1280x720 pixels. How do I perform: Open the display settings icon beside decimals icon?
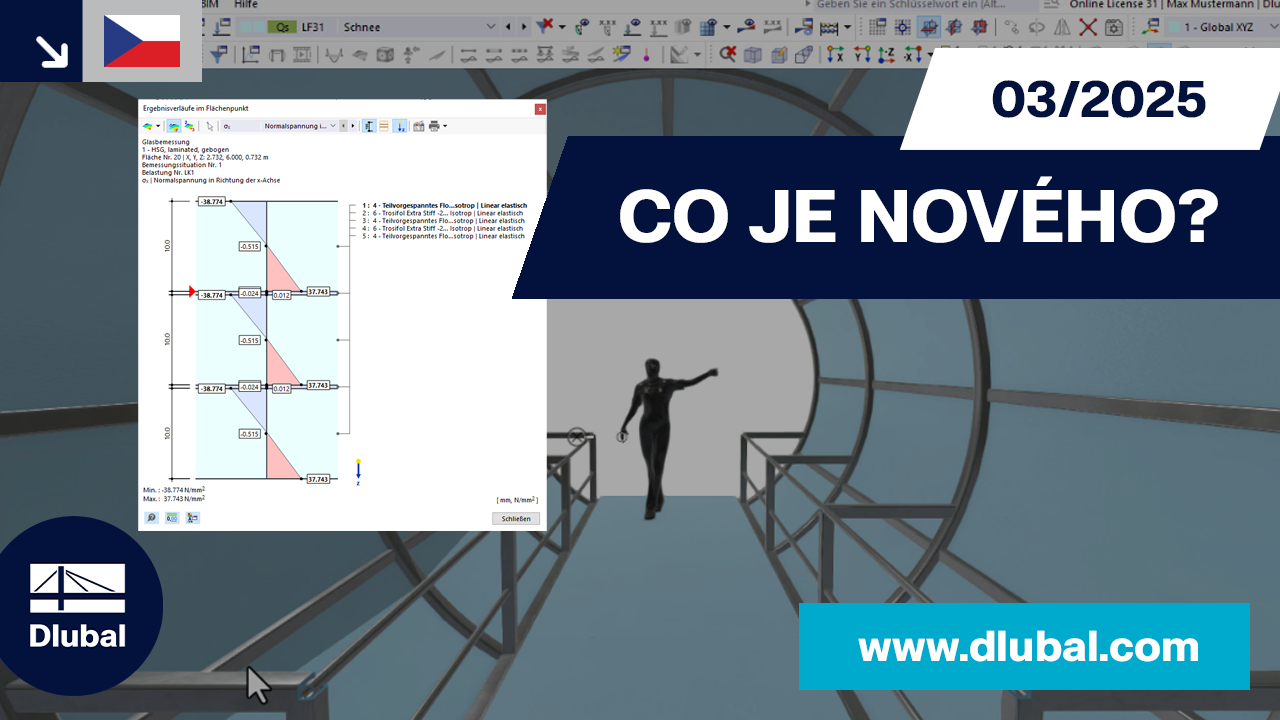tap(192, 518)
